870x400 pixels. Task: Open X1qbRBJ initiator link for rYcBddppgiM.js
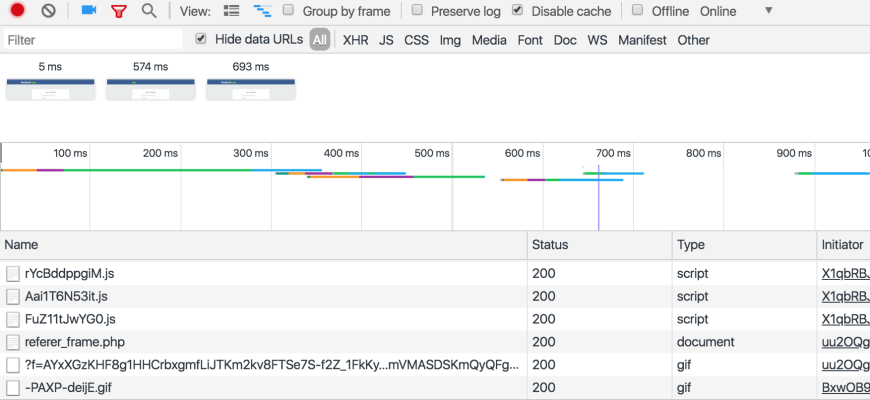click(845, 273)
